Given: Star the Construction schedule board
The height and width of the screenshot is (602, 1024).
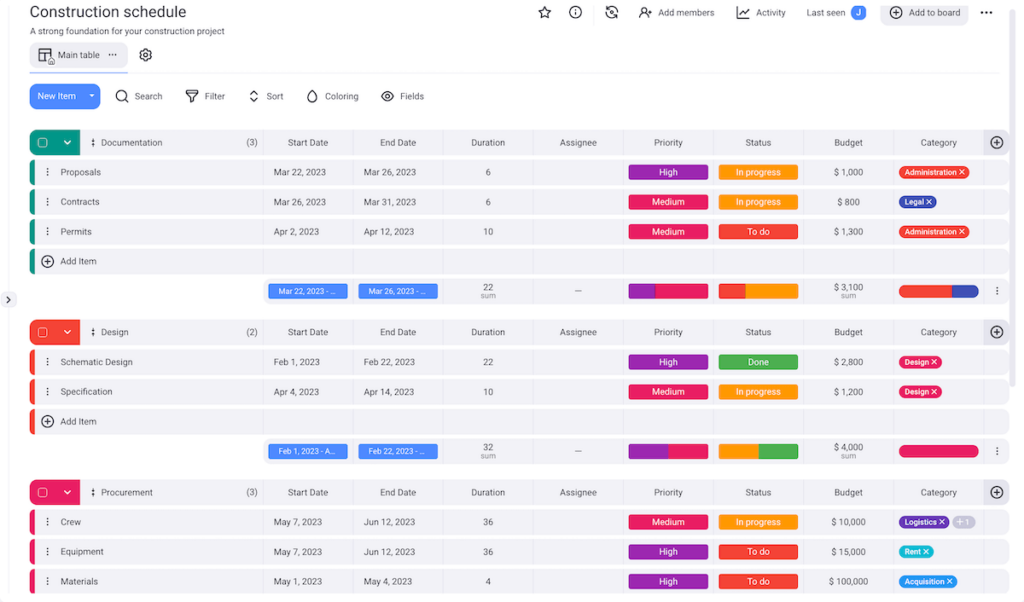Looking at the screenshot, I should point(545,13).
